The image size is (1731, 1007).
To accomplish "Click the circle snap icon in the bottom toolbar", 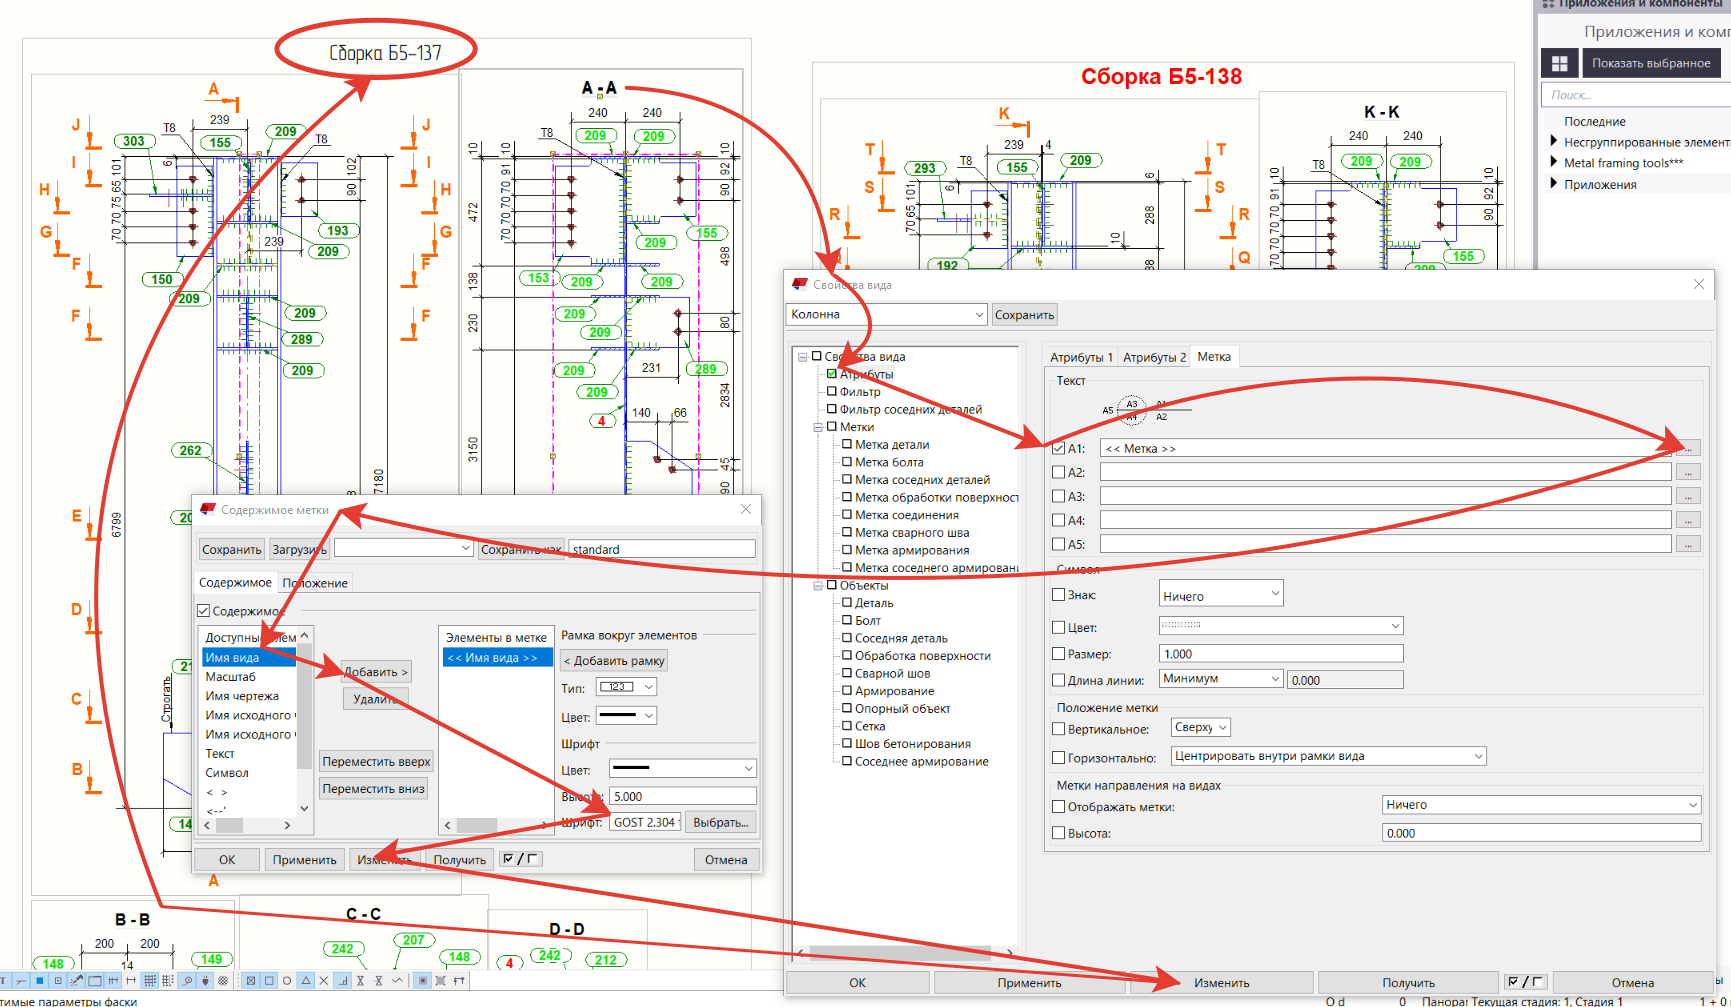I will pos(287,981).
